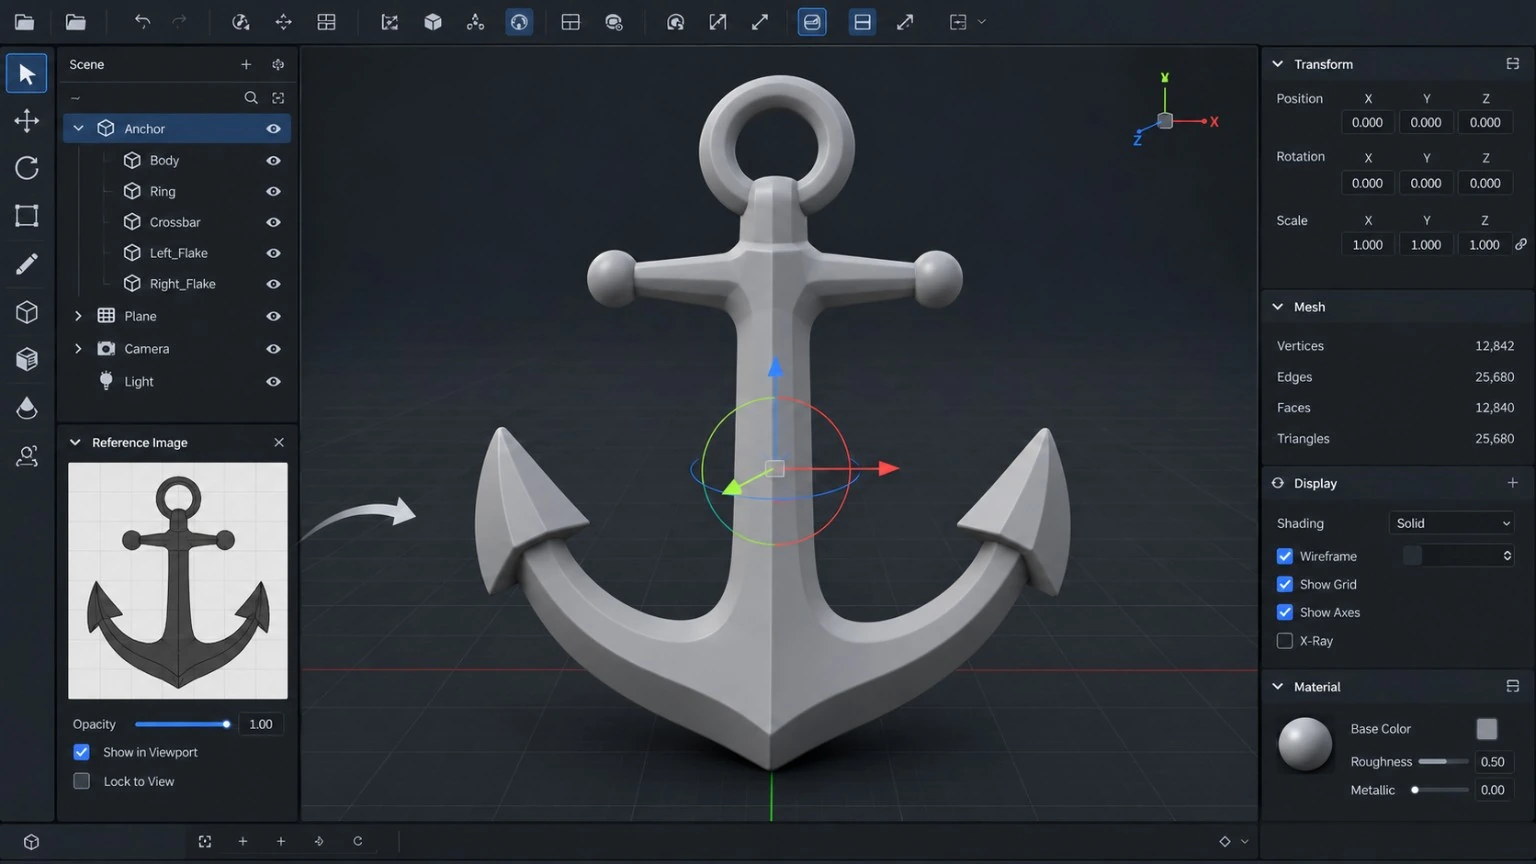The width and height of the screenshot is (1536, 864).
Task: Add a new object with Scene plus icon
Action: (x=246, y=64)
